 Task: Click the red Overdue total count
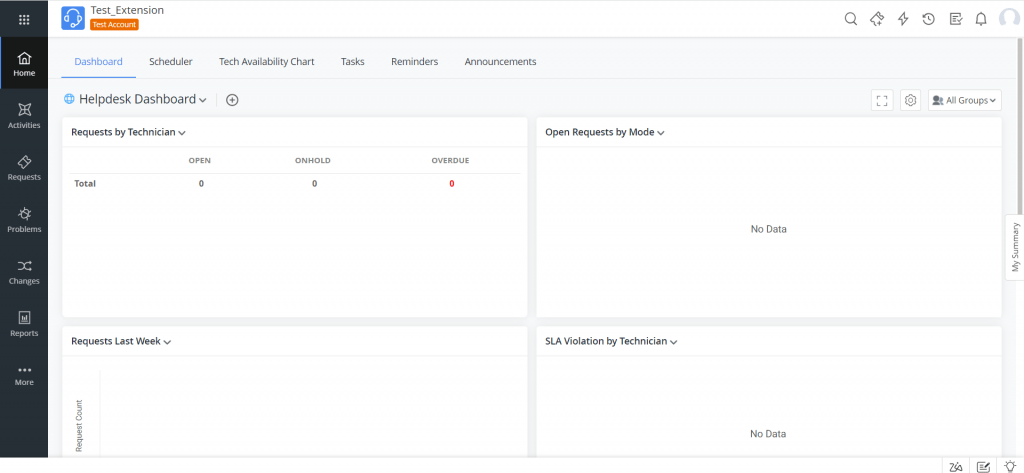[451, 184]
